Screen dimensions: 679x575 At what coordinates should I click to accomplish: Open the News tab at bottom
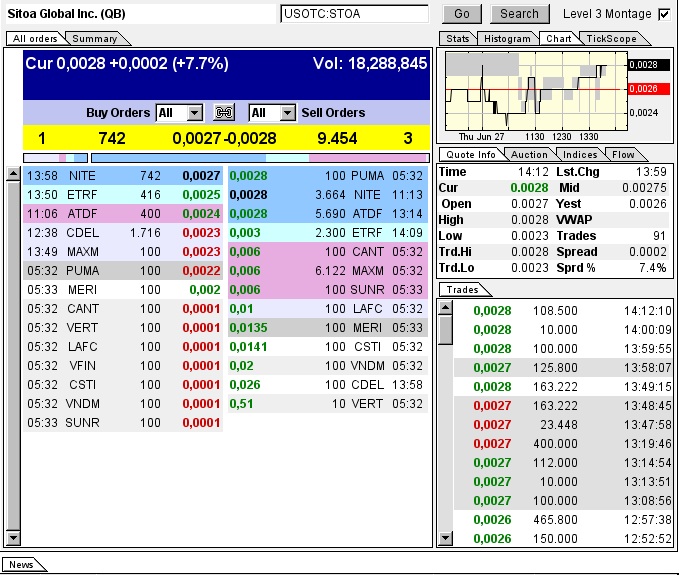[x=21, y=565]
